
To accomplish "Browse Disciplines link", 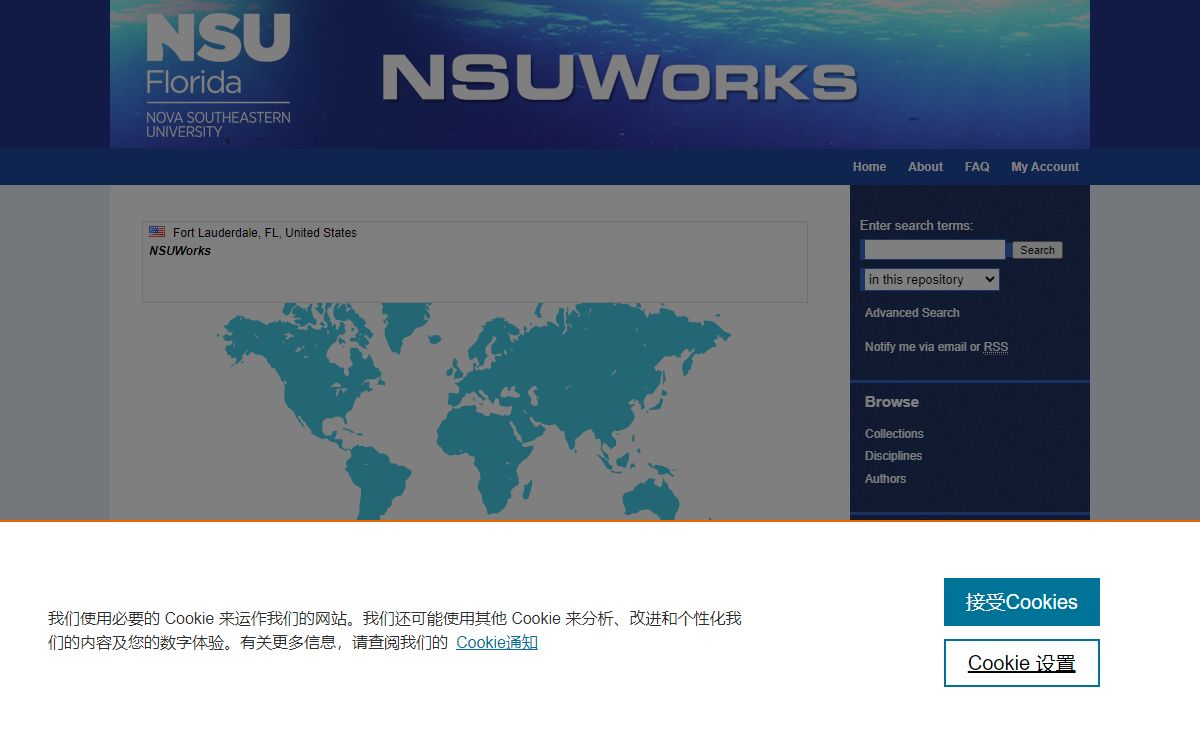I will point(893,456).
